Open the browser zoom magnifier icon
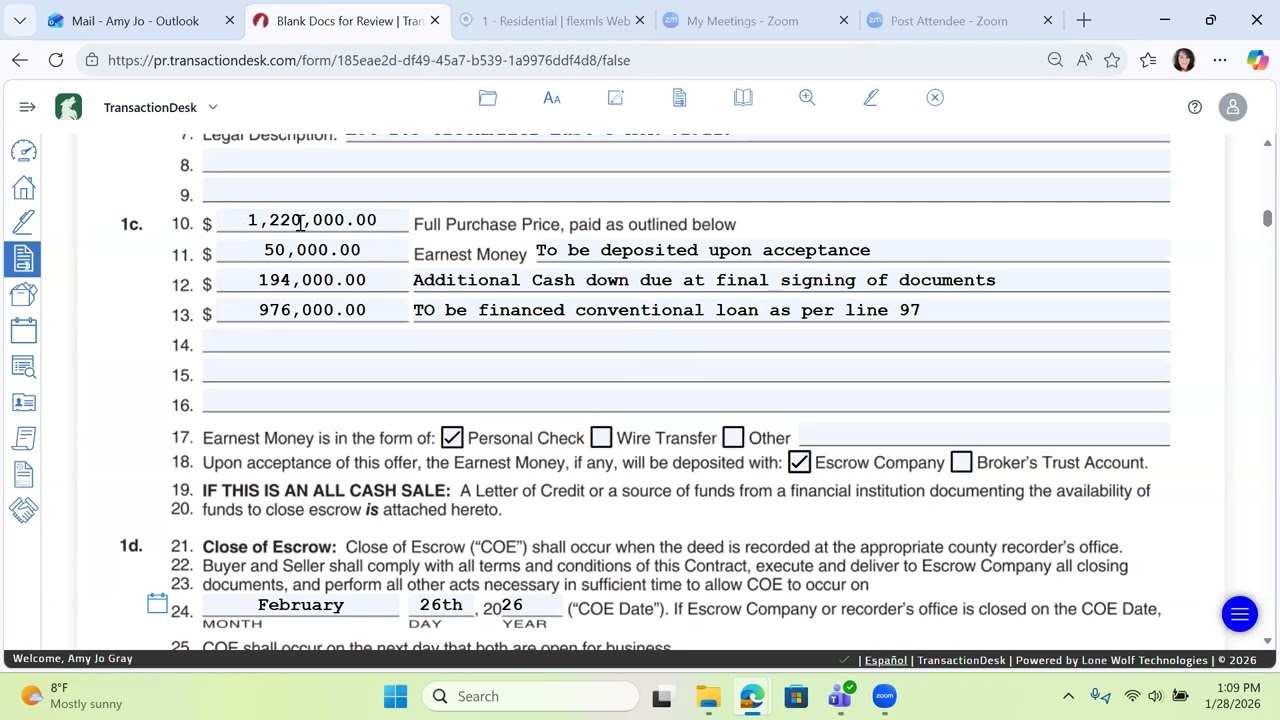1280x720 pixels. 1055,60
